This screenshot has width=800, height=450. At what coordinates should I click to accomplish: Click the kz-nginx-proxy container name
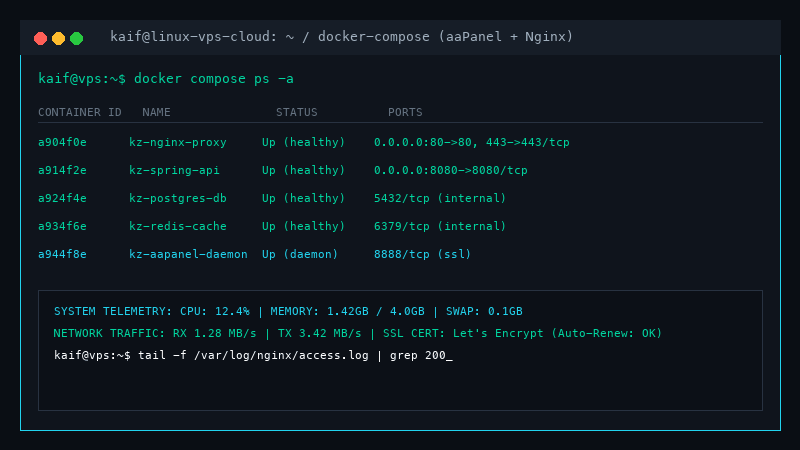(178, 142)
